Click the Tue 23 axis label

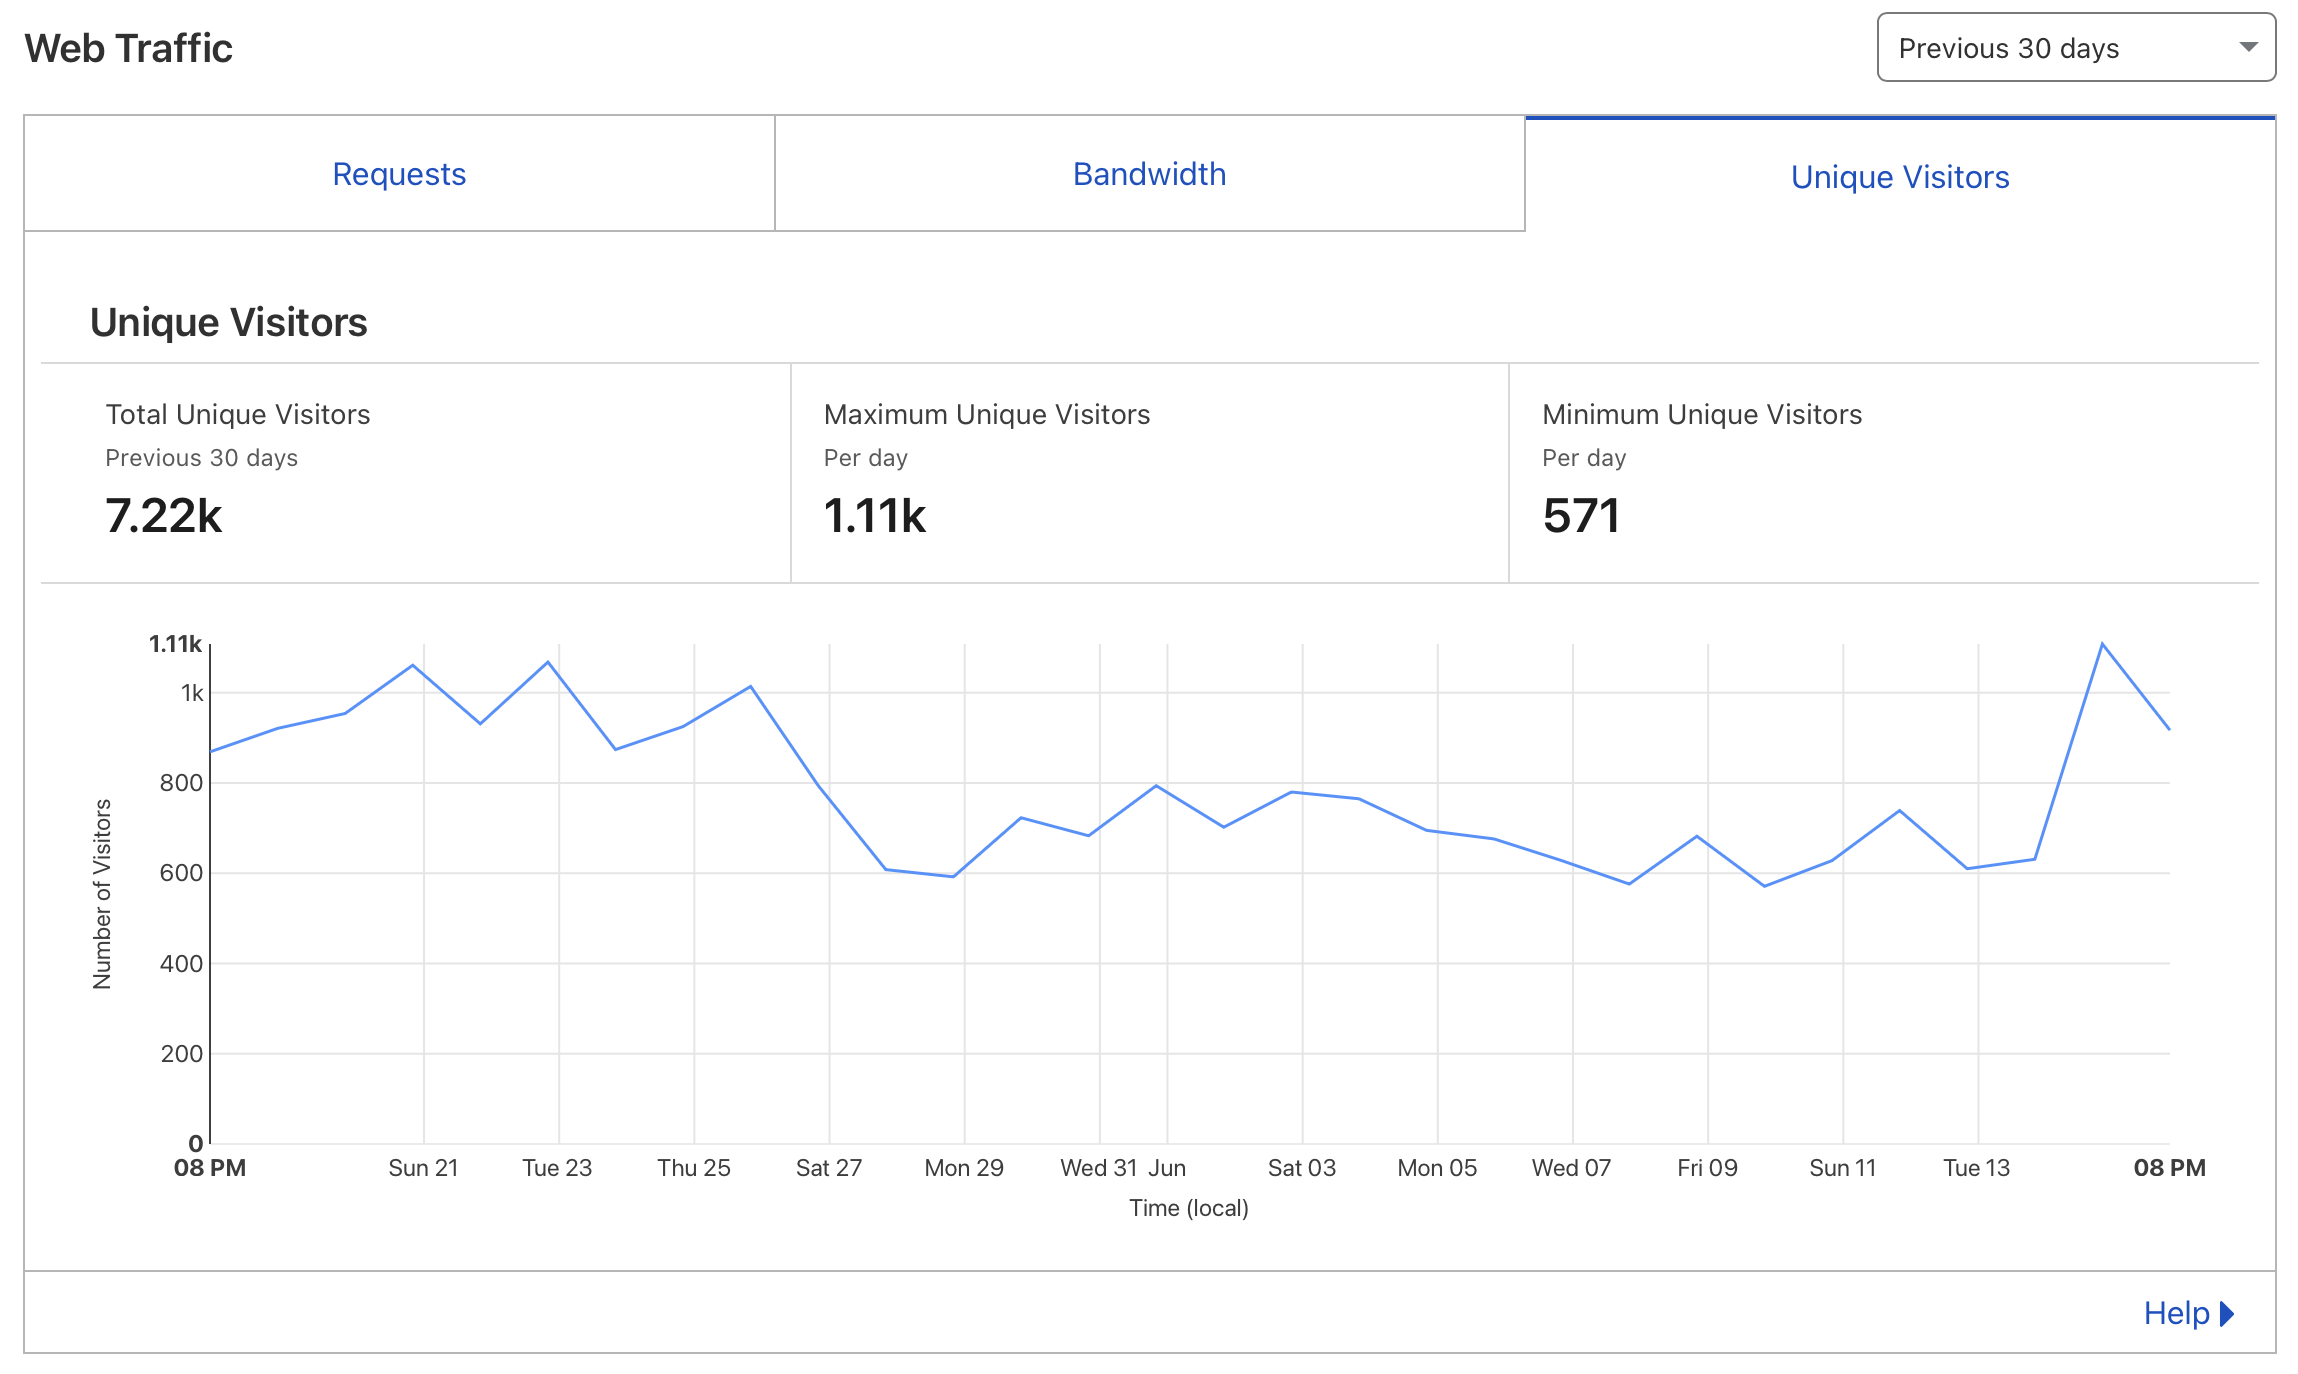point(557,1168)
